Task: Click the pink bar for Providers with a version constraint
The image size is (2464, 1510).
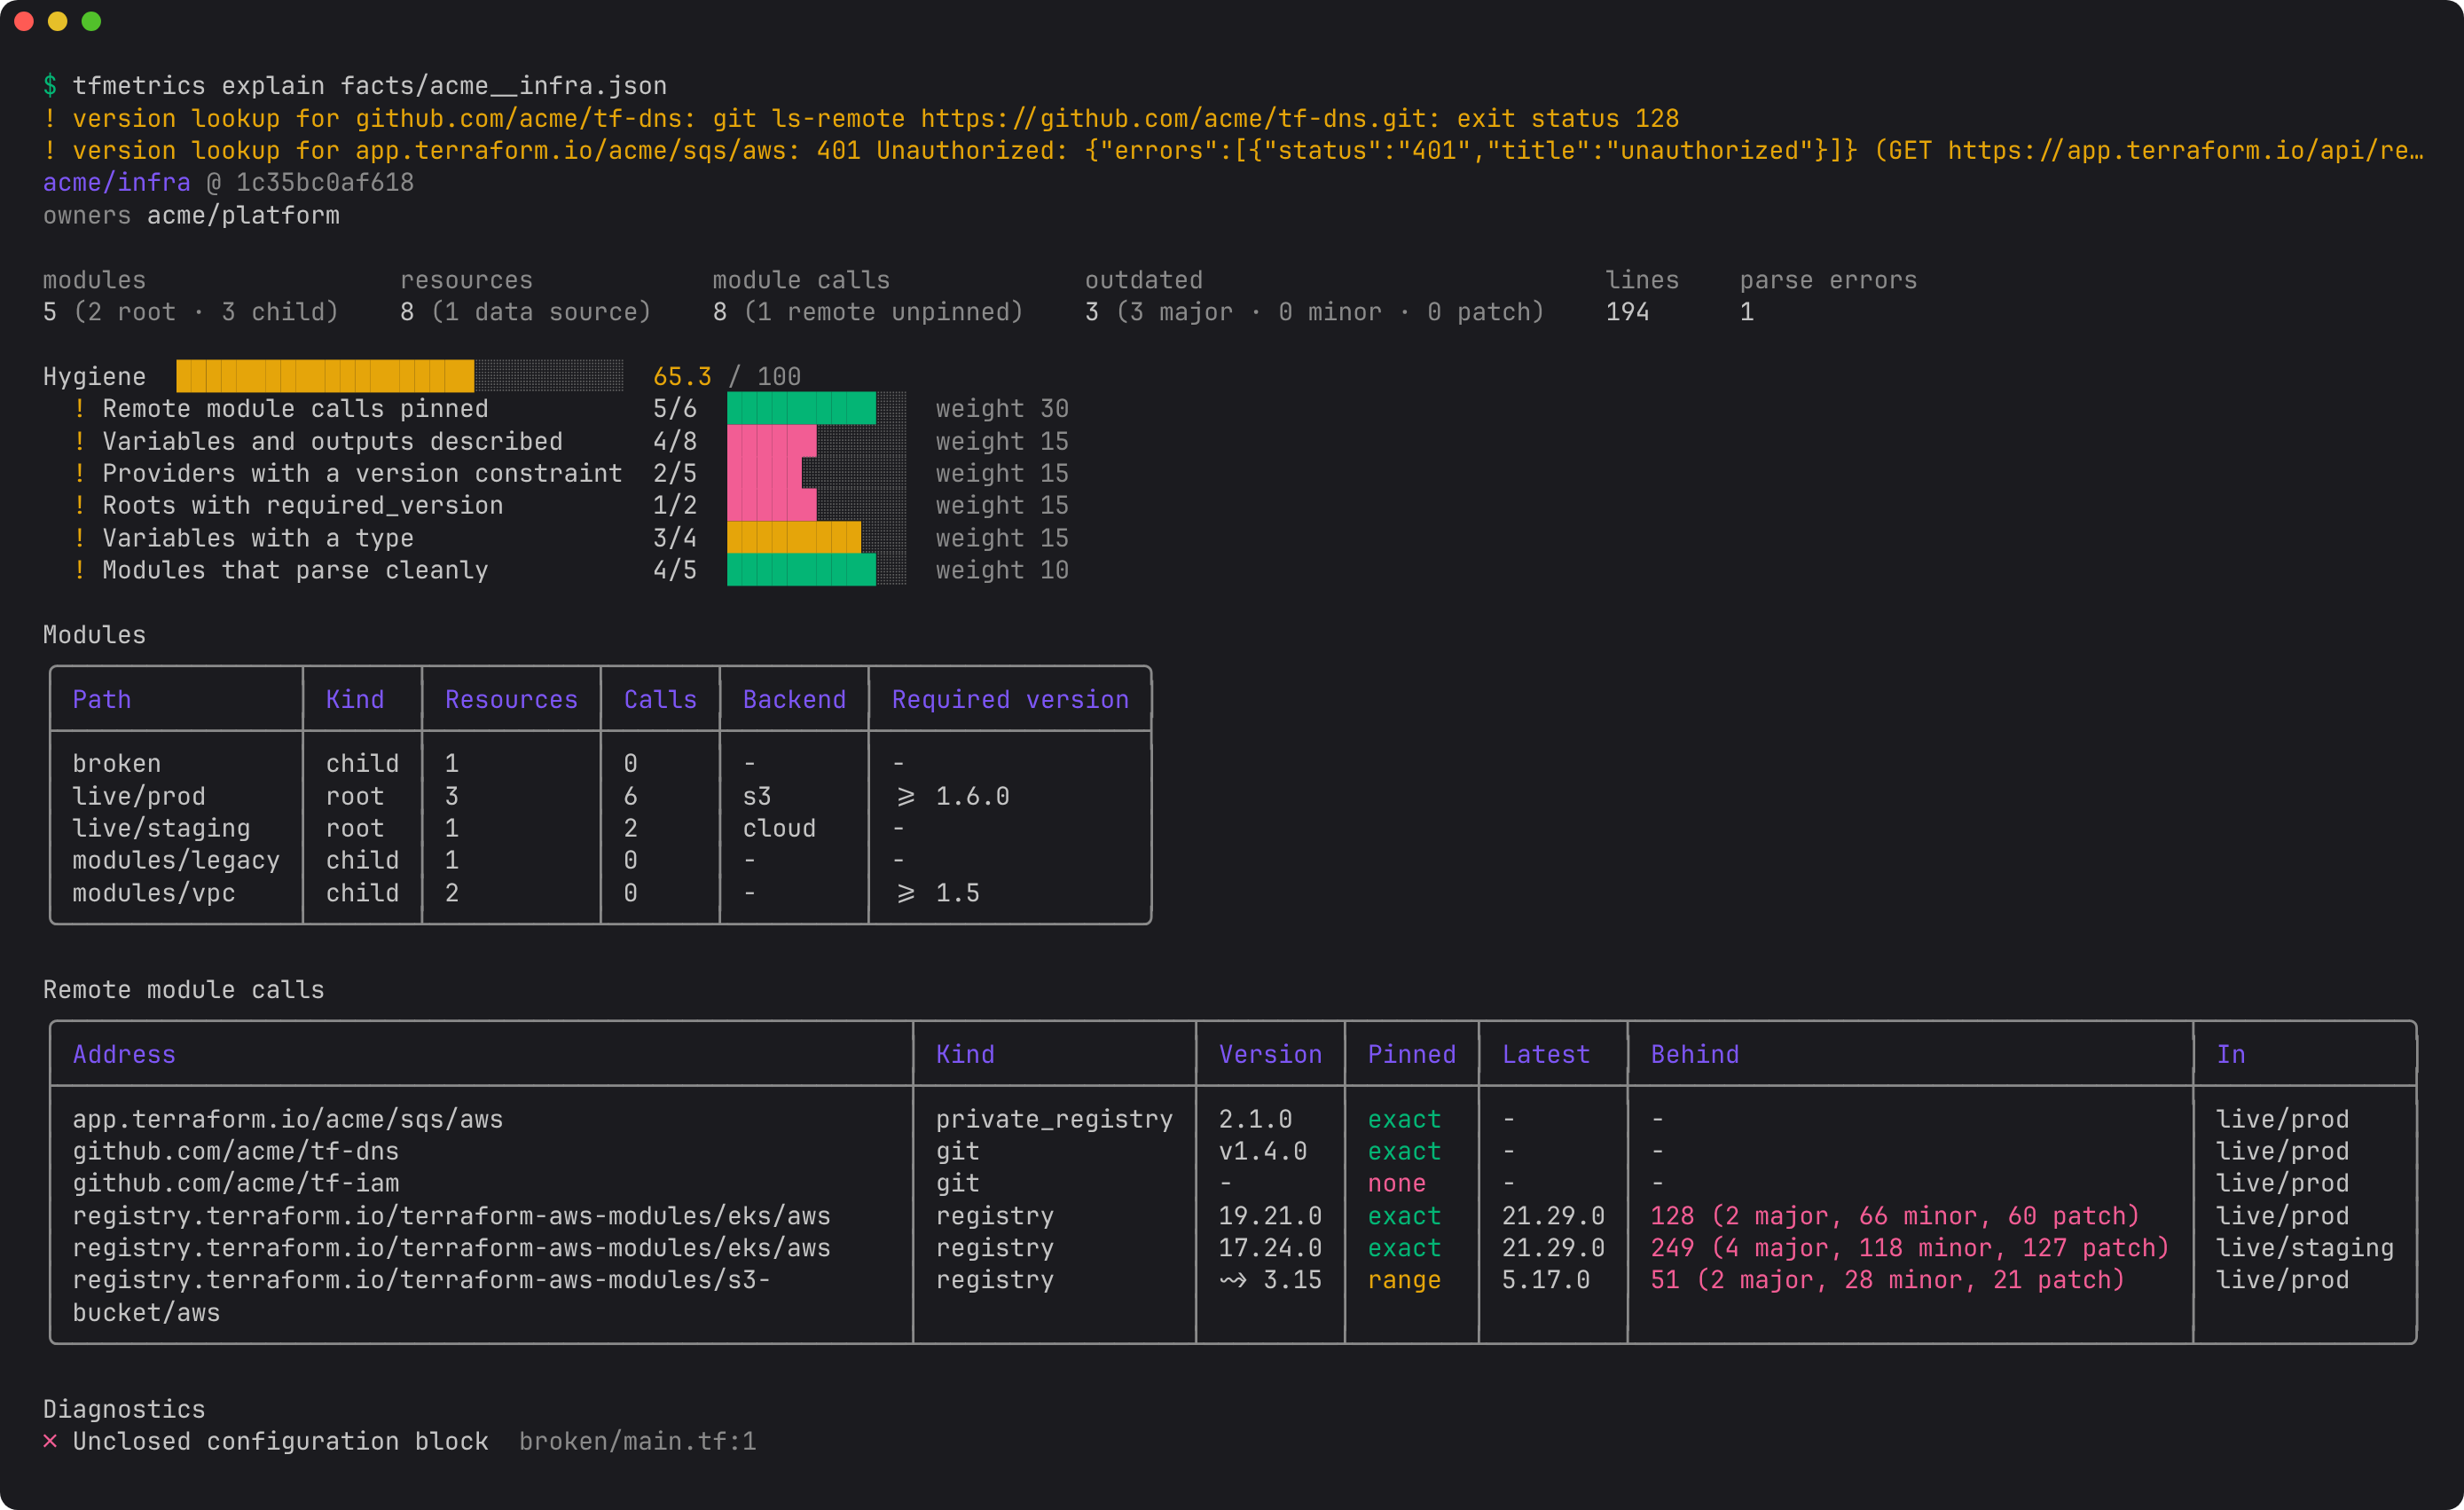Action: tap(764, 473)
